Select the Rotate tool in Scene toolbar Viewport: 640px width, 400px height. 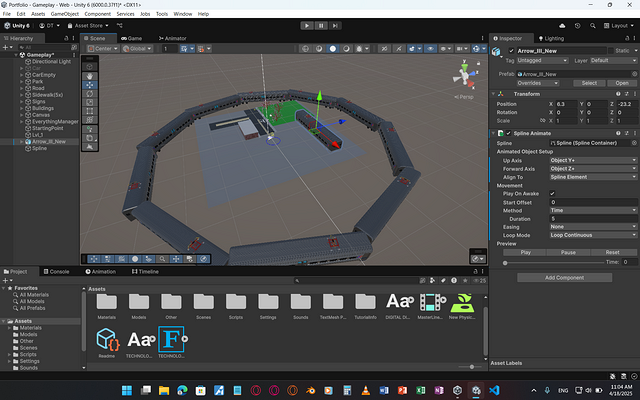(90, 93)
